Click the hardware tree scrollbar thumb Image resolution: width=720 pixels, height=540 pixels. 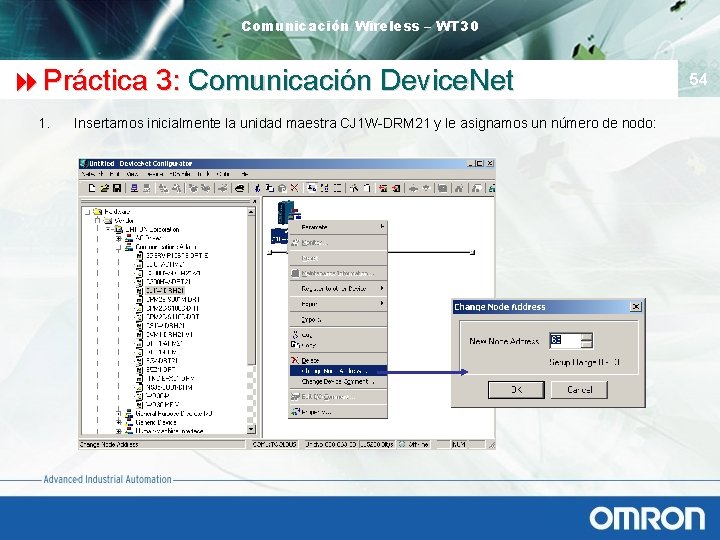pos(251,290)
